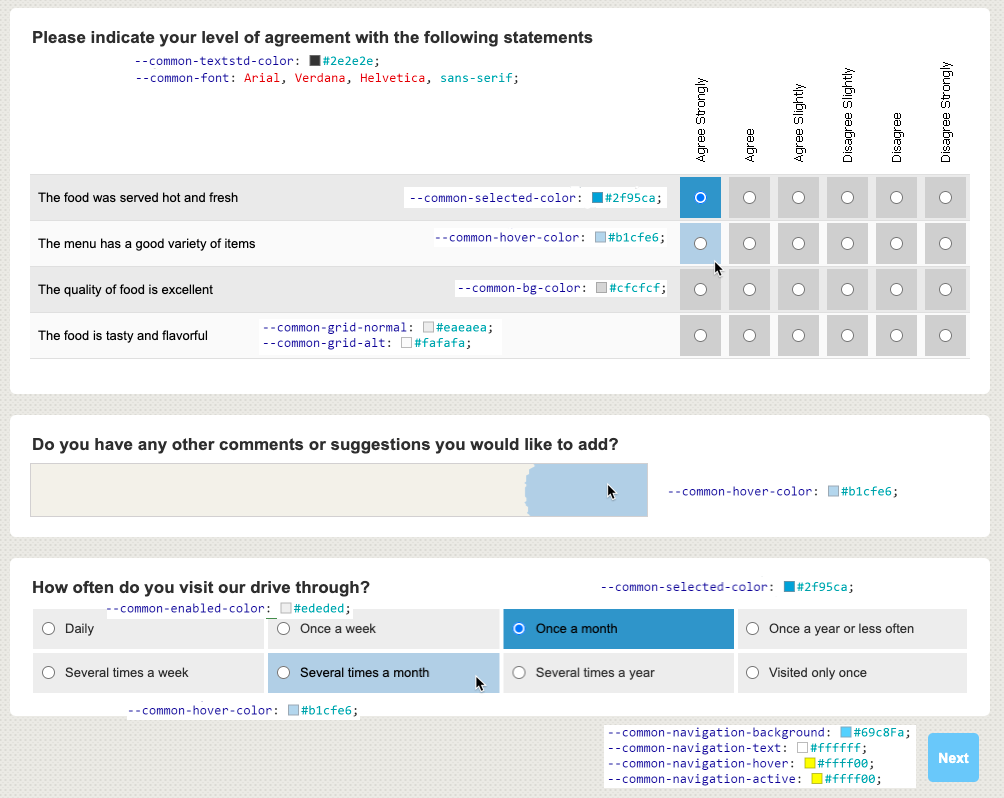
Task: Click the #2e2e2e textstd-color swatch
Action: 315,61
